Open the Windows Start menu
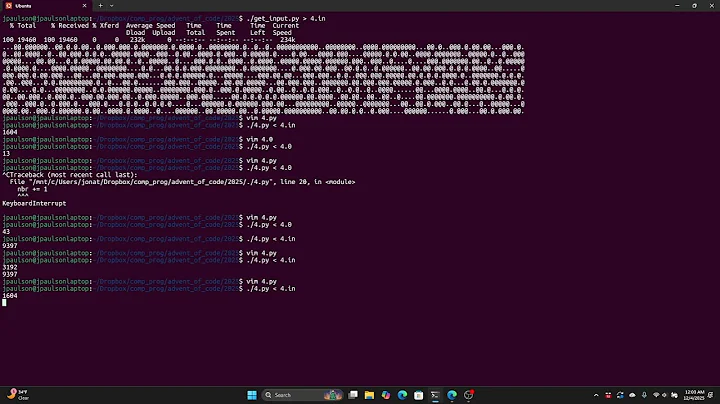Screen dimensions: 720x404 [252, 395]
